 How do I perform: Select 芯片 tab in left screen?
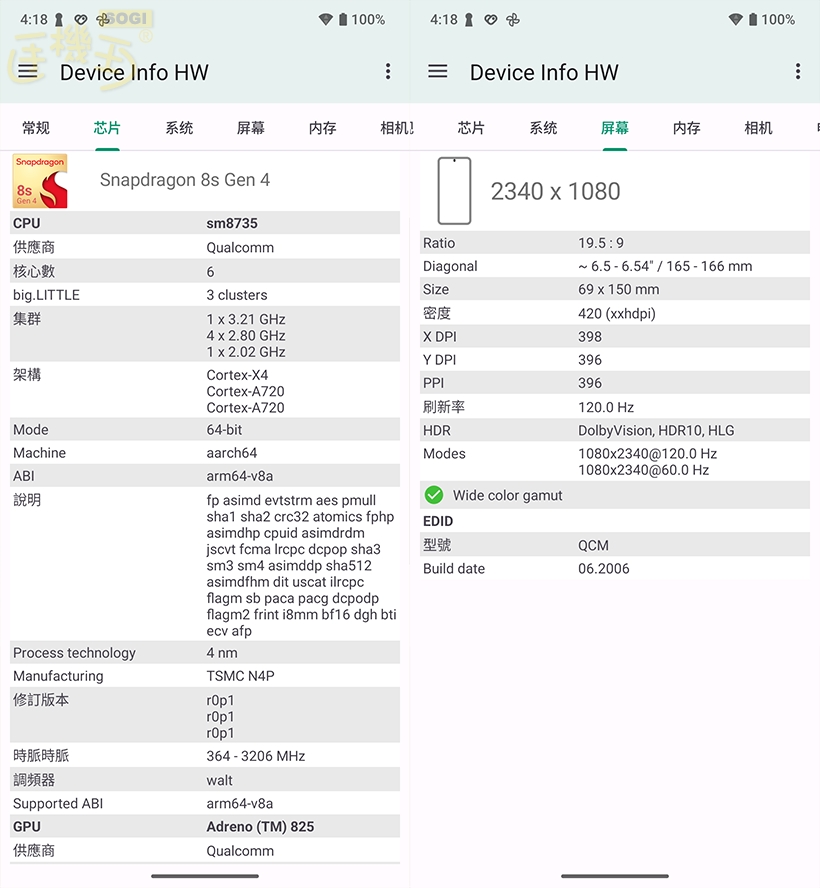107,128
